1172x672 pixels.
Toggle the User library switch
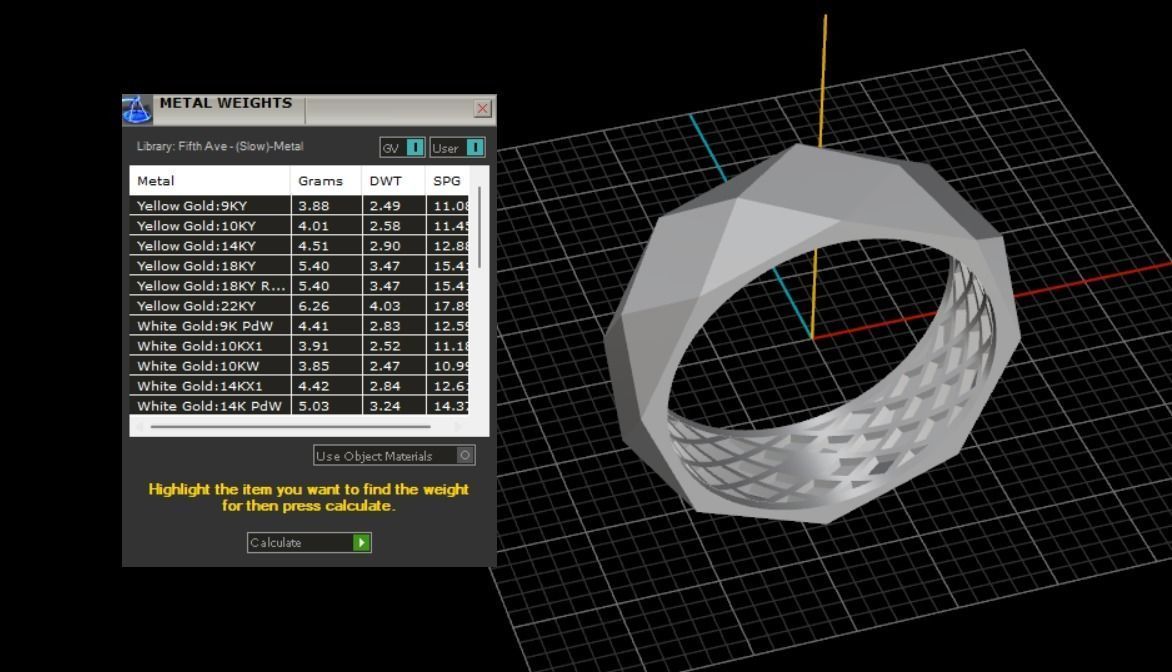(x=457, y=148)
